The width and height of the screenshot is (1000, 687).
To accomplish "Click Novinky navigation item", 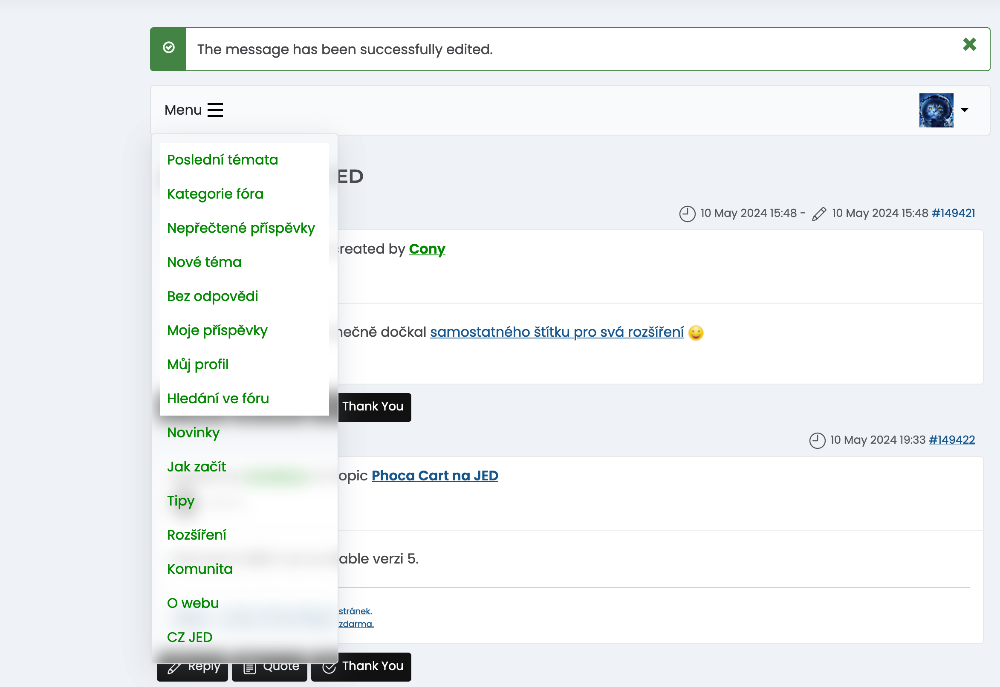I will (x=193, y=433).
